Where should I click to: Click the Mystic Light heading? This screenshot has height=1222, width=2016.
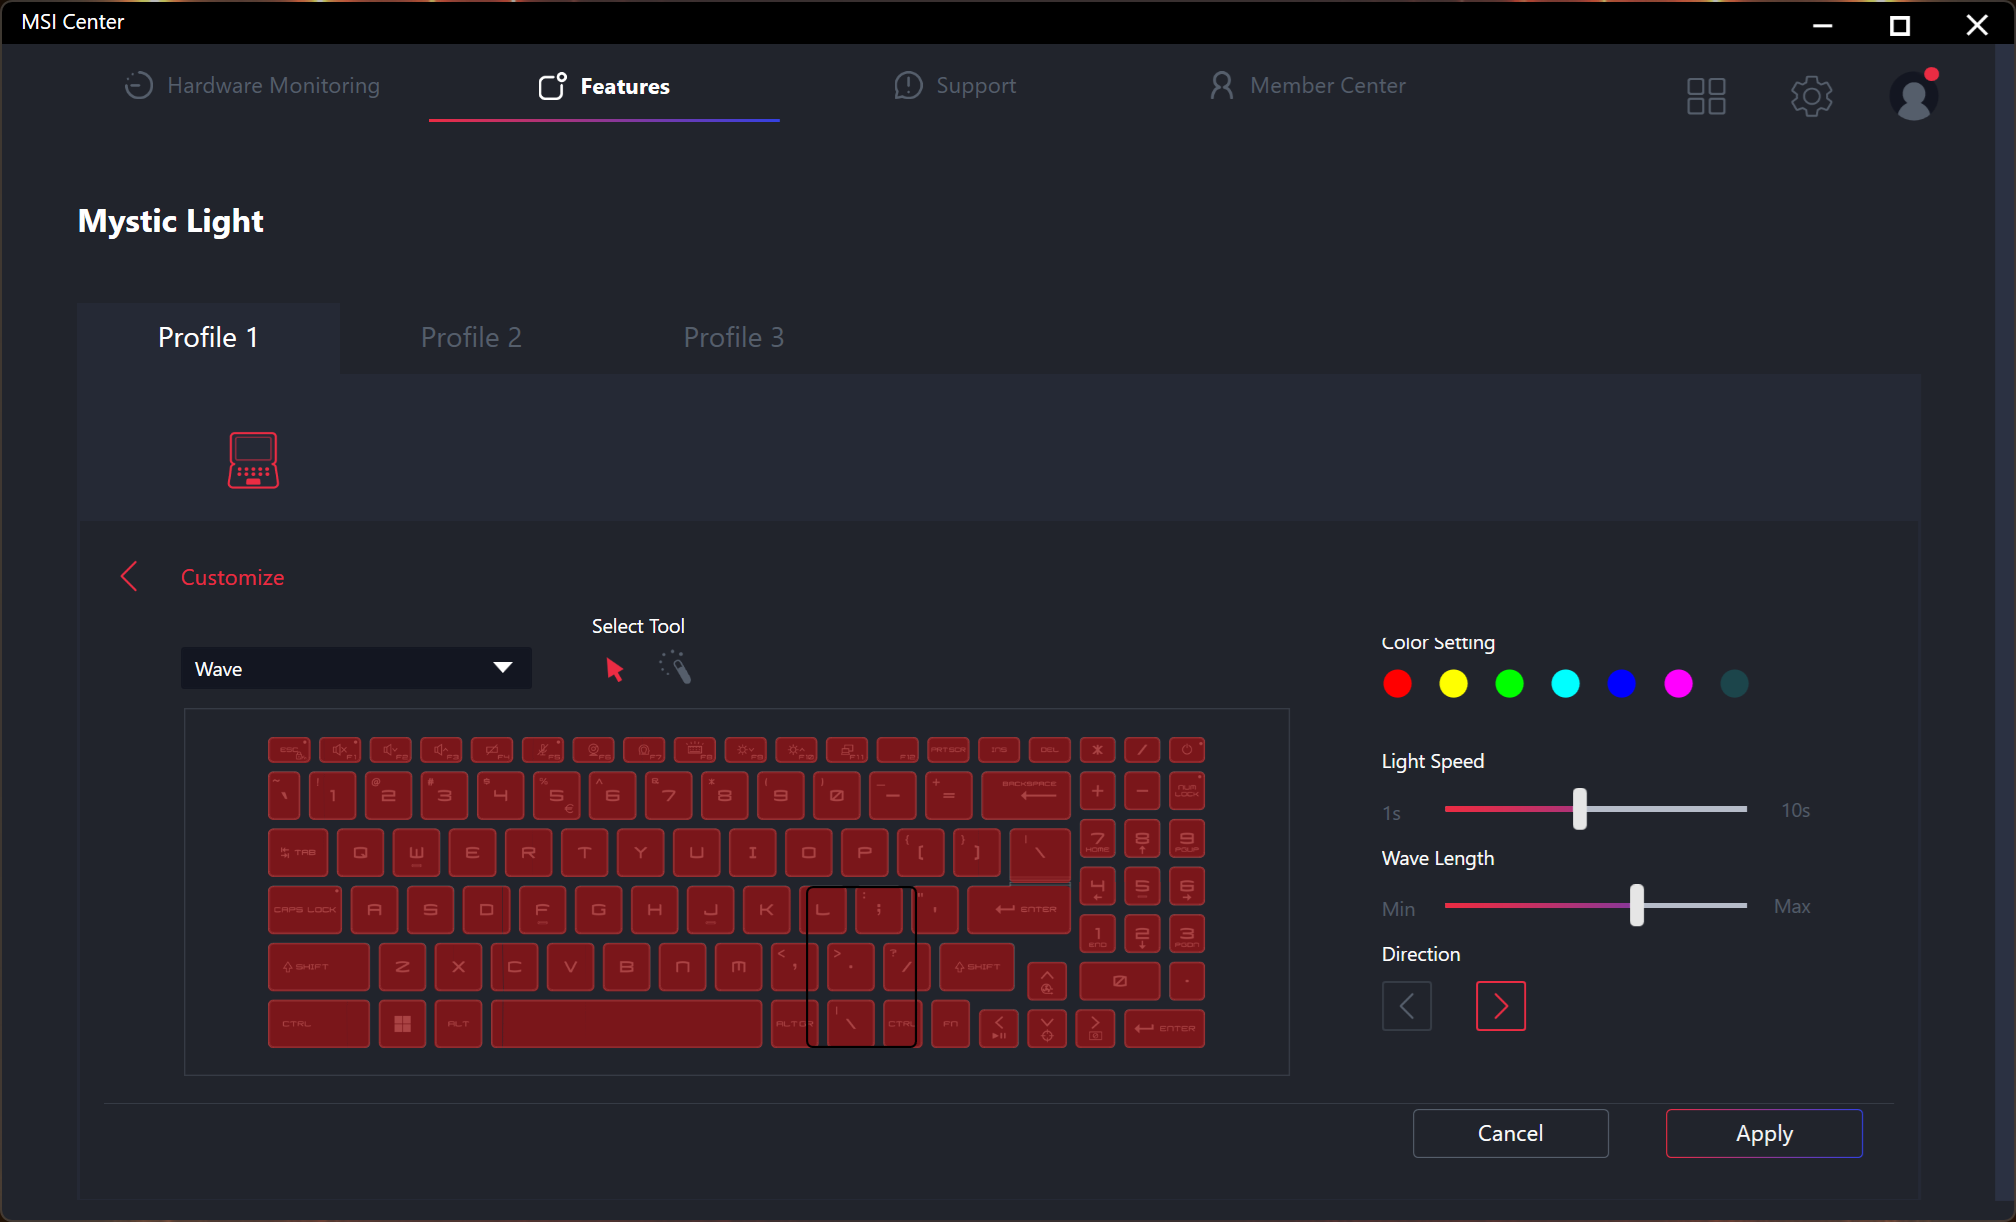pyautogui.click(x=171, y=221)
